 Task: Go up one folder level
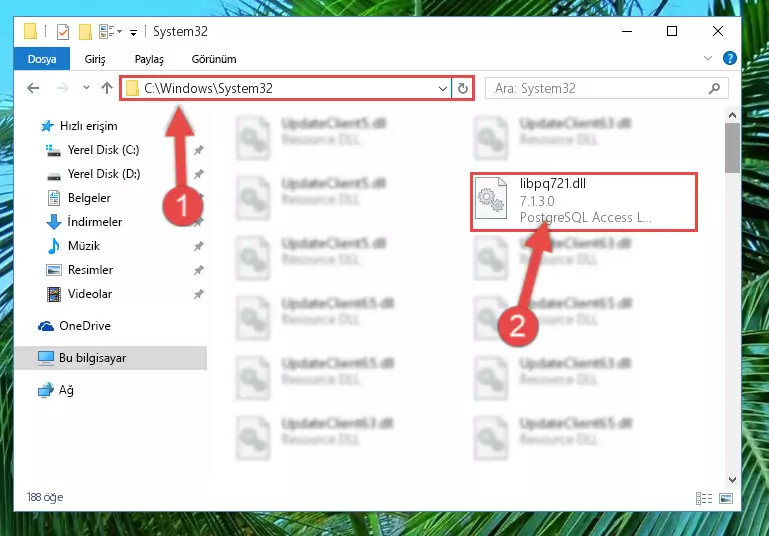click(107, 88)
